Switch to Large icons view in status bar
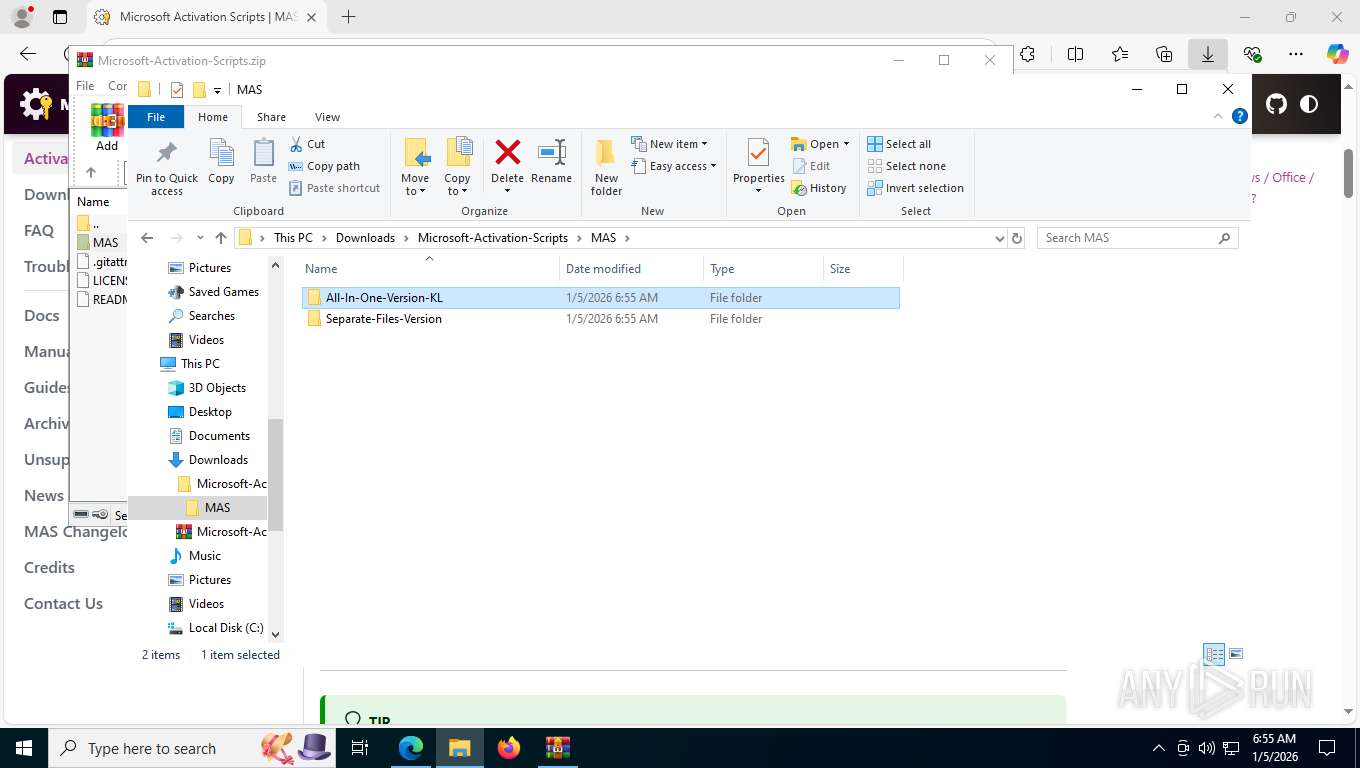The image size is (1360, 768). tap(1236, 654)
